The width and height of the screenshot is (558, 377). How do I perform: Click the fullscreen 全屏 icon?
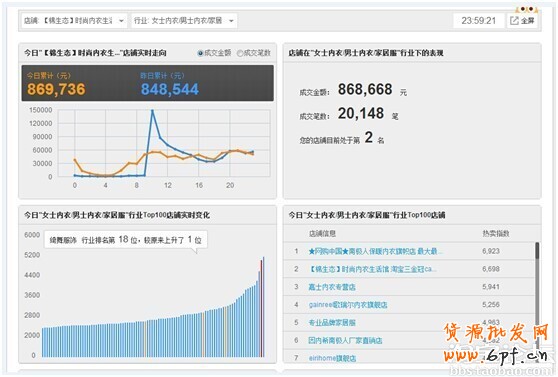click(x=522, y=21)
